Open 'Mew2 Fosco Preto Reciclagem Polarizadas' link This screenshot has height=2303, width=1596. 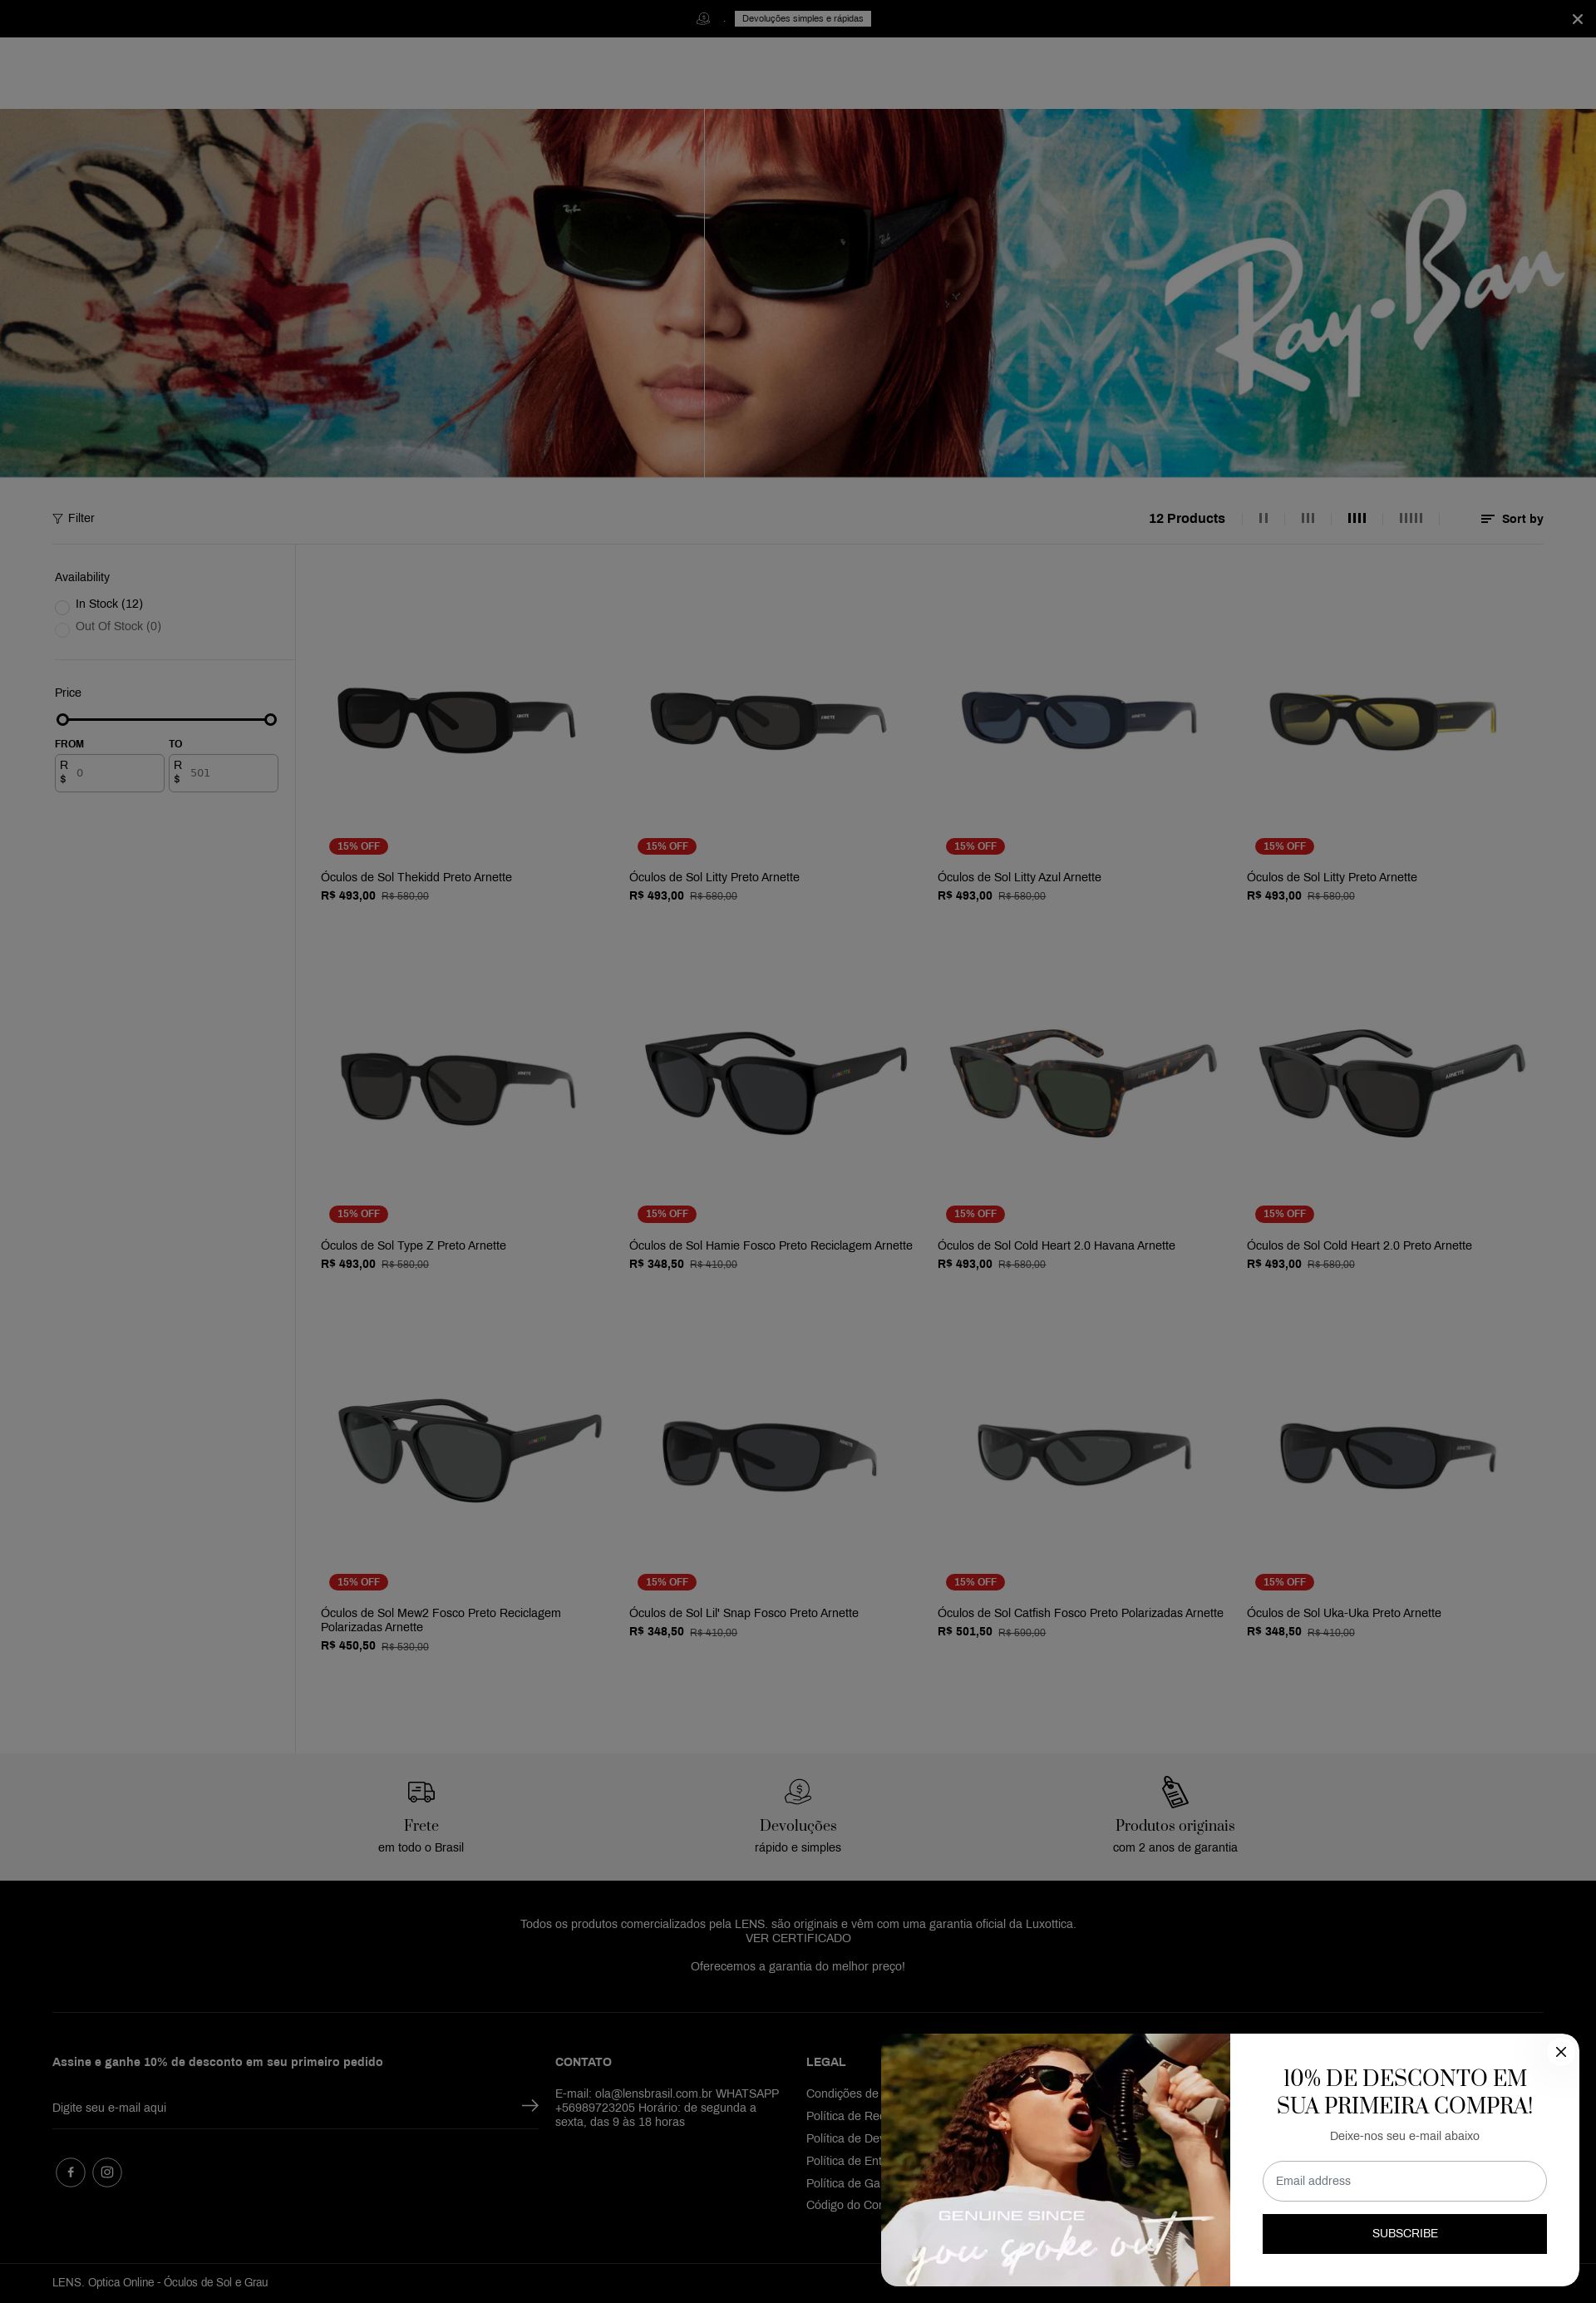[441, 1620]
